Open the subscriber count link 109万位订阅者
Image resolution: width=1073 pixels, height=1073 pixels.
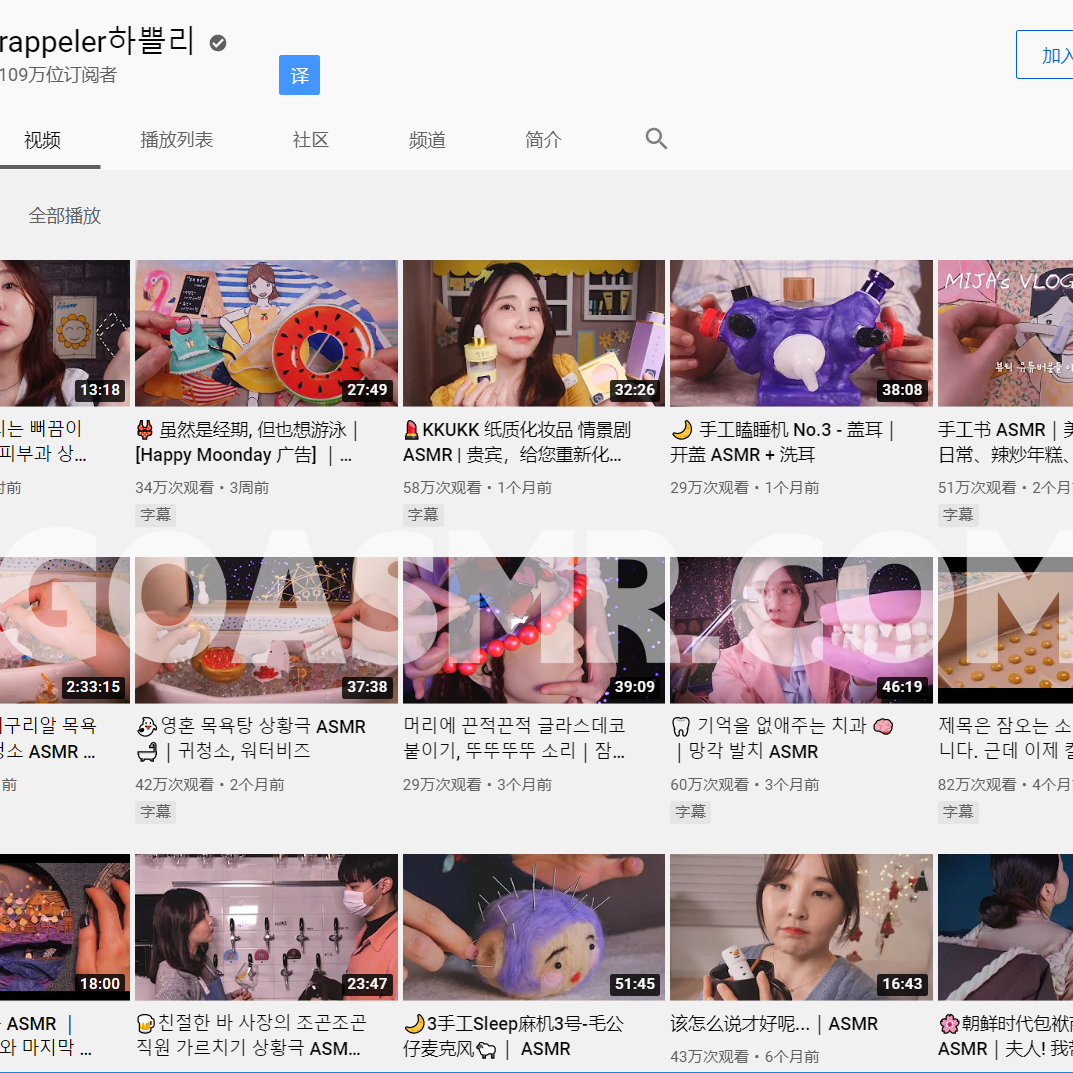coord(55,74)
